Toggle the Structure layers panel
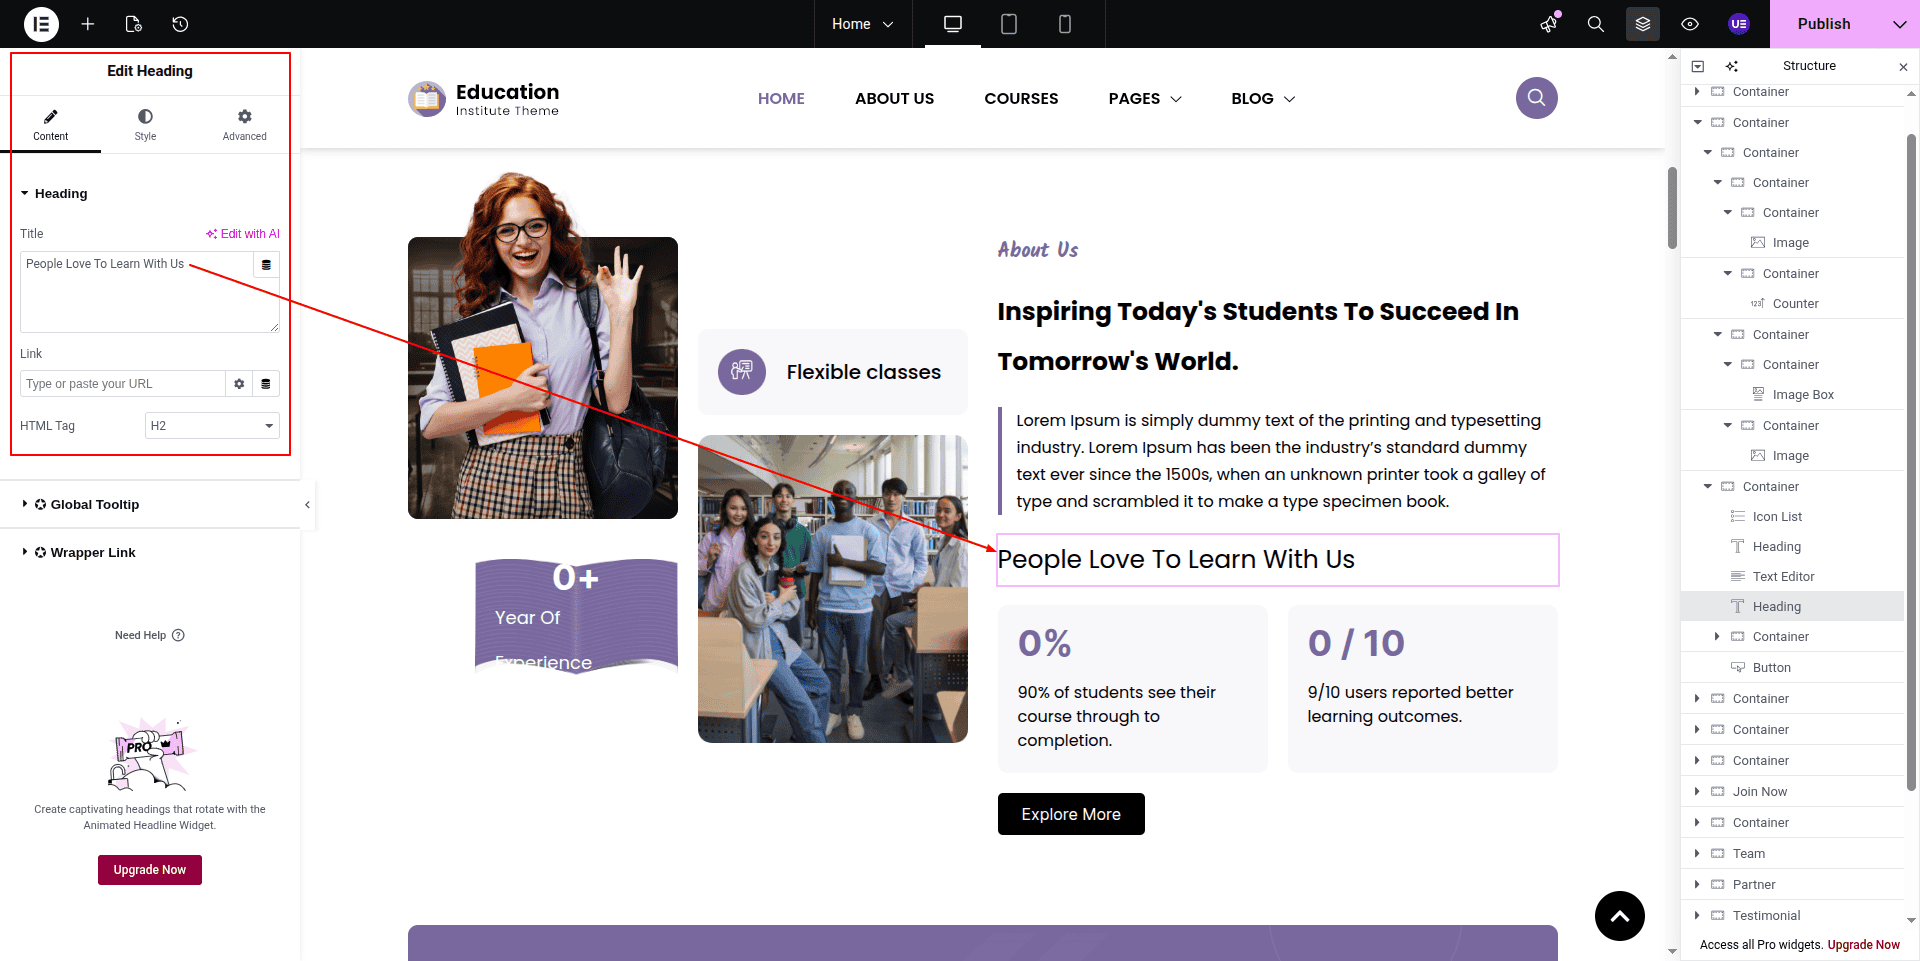 1643,24
